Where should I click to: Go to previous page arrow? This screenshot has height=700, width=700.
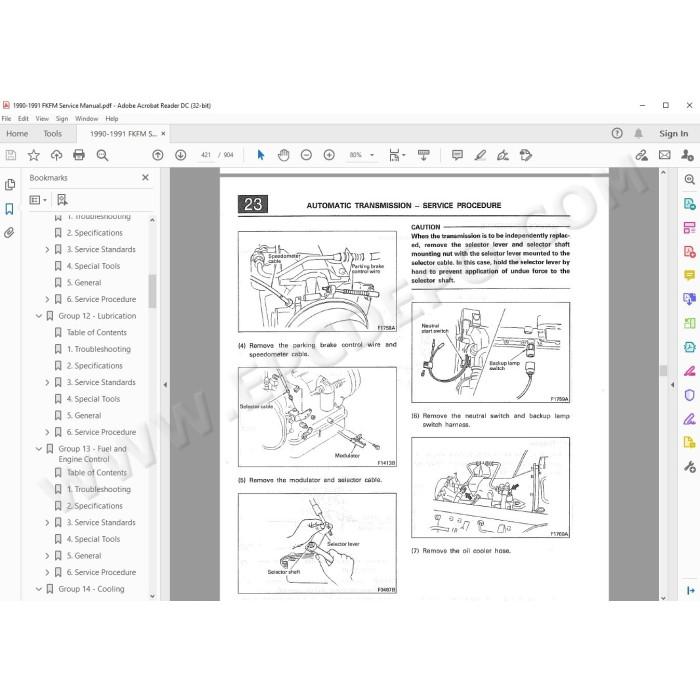click(158, 155)
